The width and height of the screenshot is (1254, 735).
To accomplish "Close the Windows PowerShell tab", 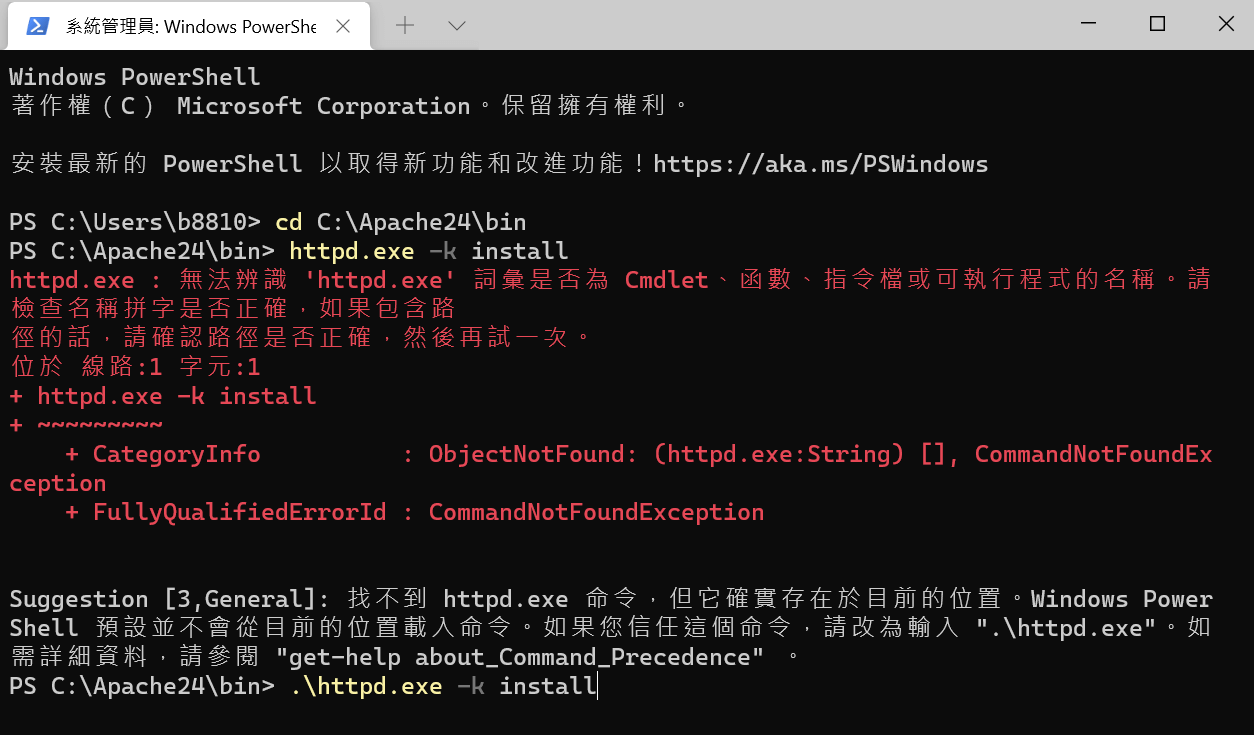I will tap(343, 27).
